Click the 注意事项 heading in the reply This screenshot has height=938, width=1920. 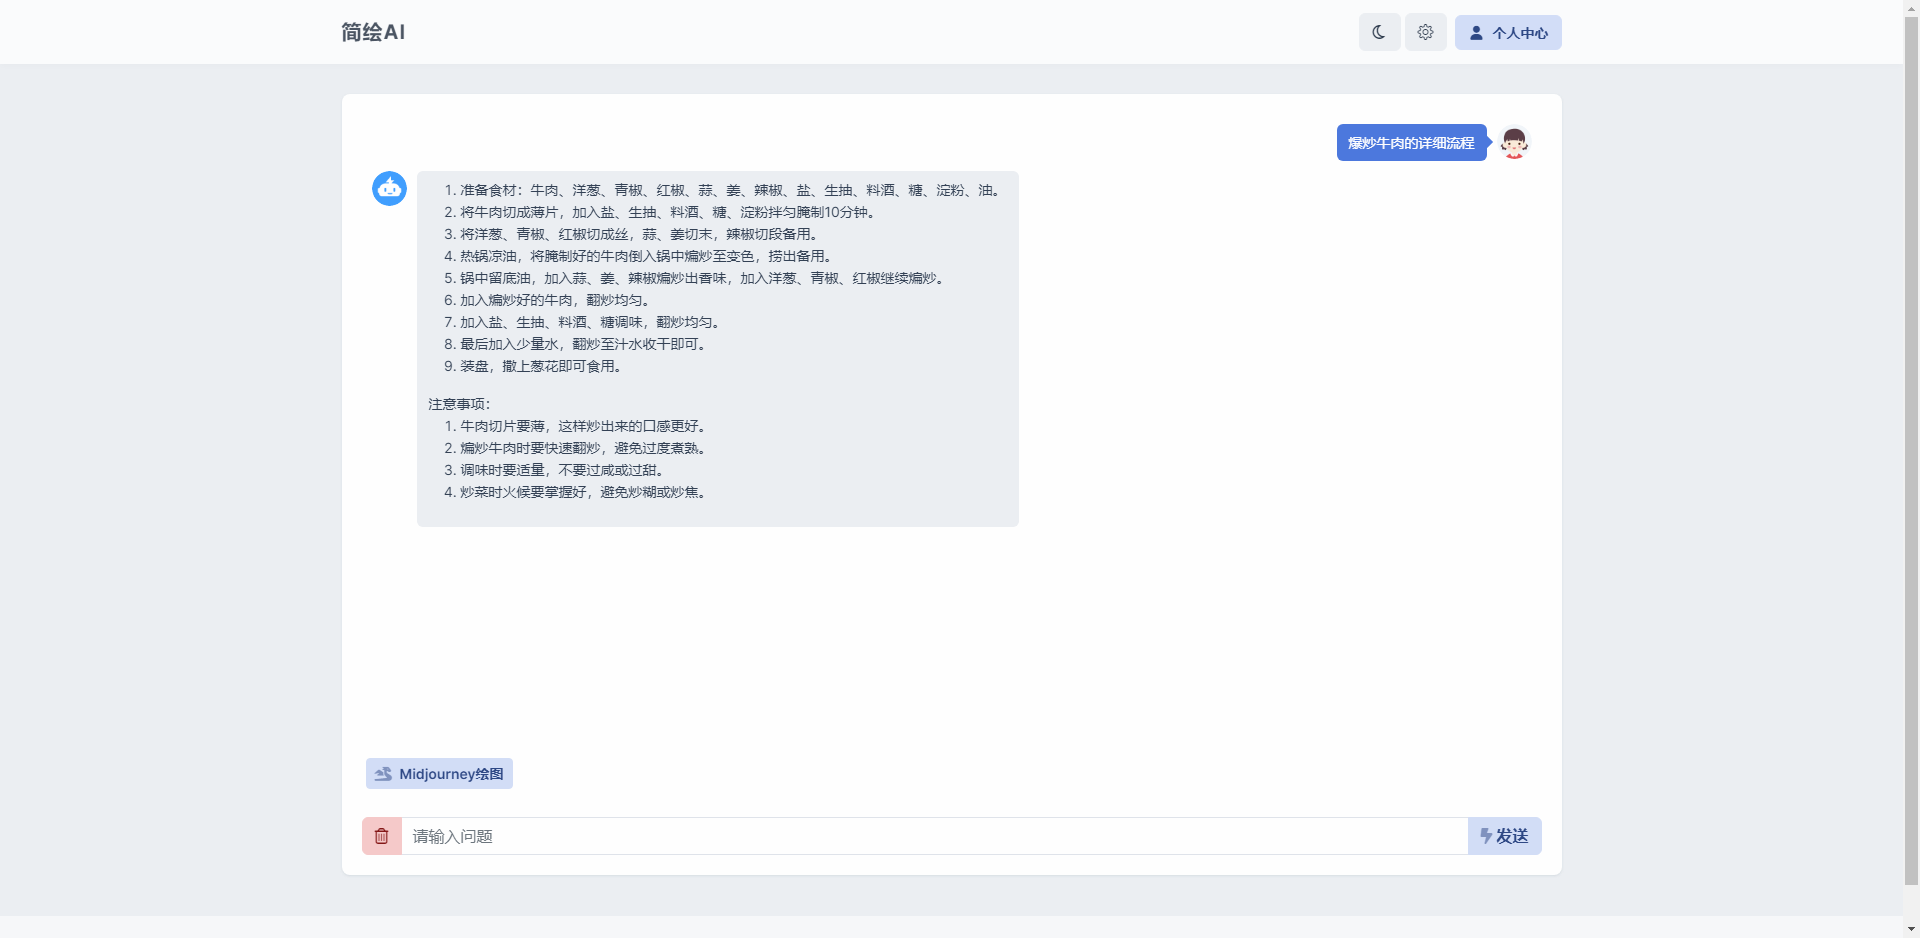459,404
